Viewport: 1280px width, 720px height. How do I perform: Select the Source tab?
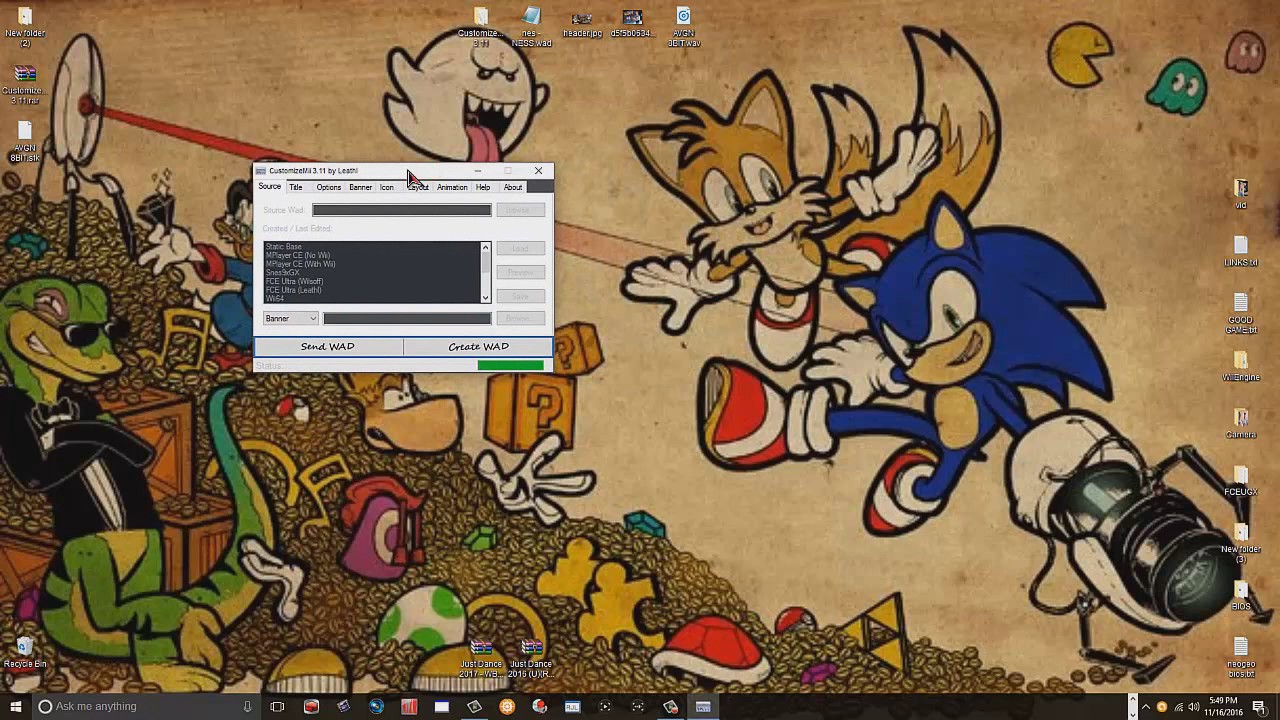pos(270,187)
